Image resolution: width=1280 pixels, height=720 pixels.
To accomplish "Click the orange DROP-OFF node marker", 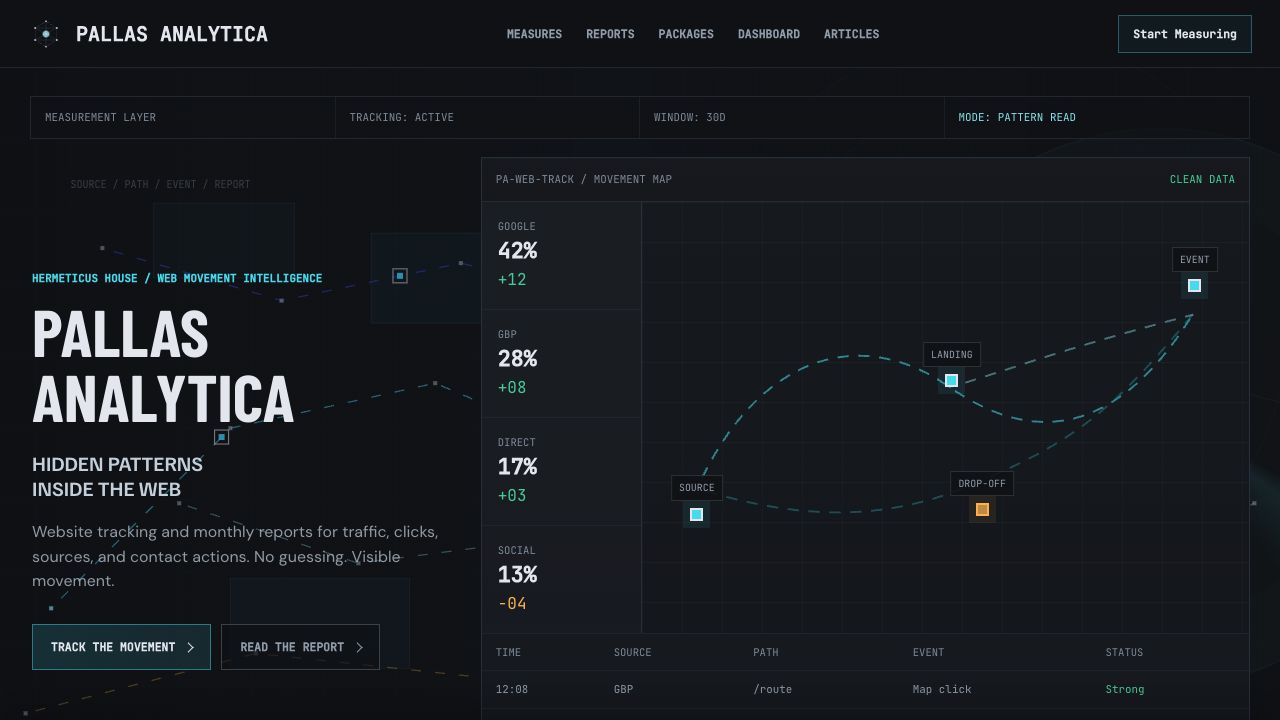I will pyautogui.click(x=982, y=510).
